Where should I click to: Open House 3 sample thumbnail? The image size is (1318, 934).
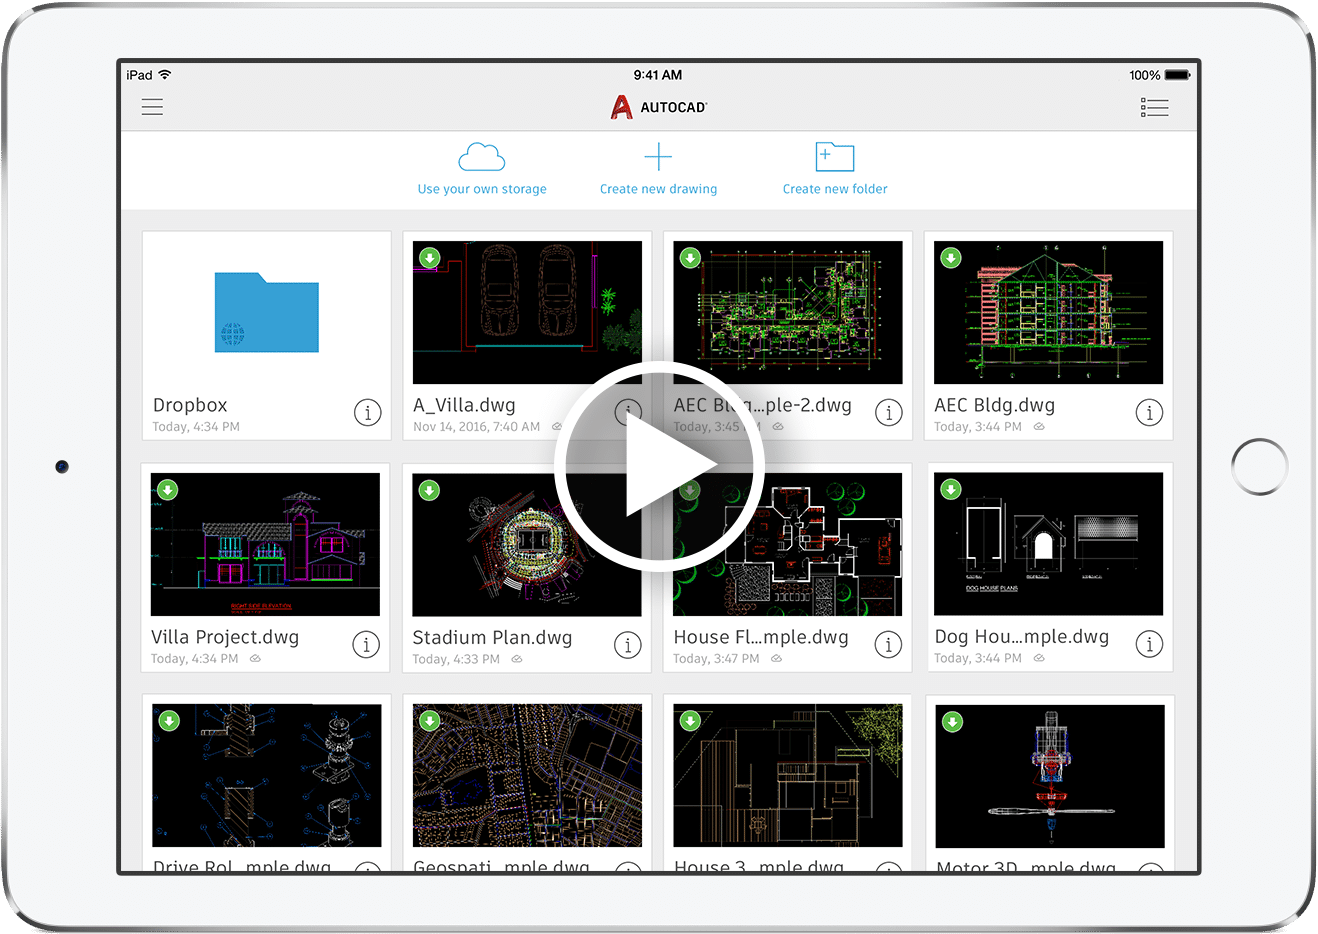(x=788, y=776)
